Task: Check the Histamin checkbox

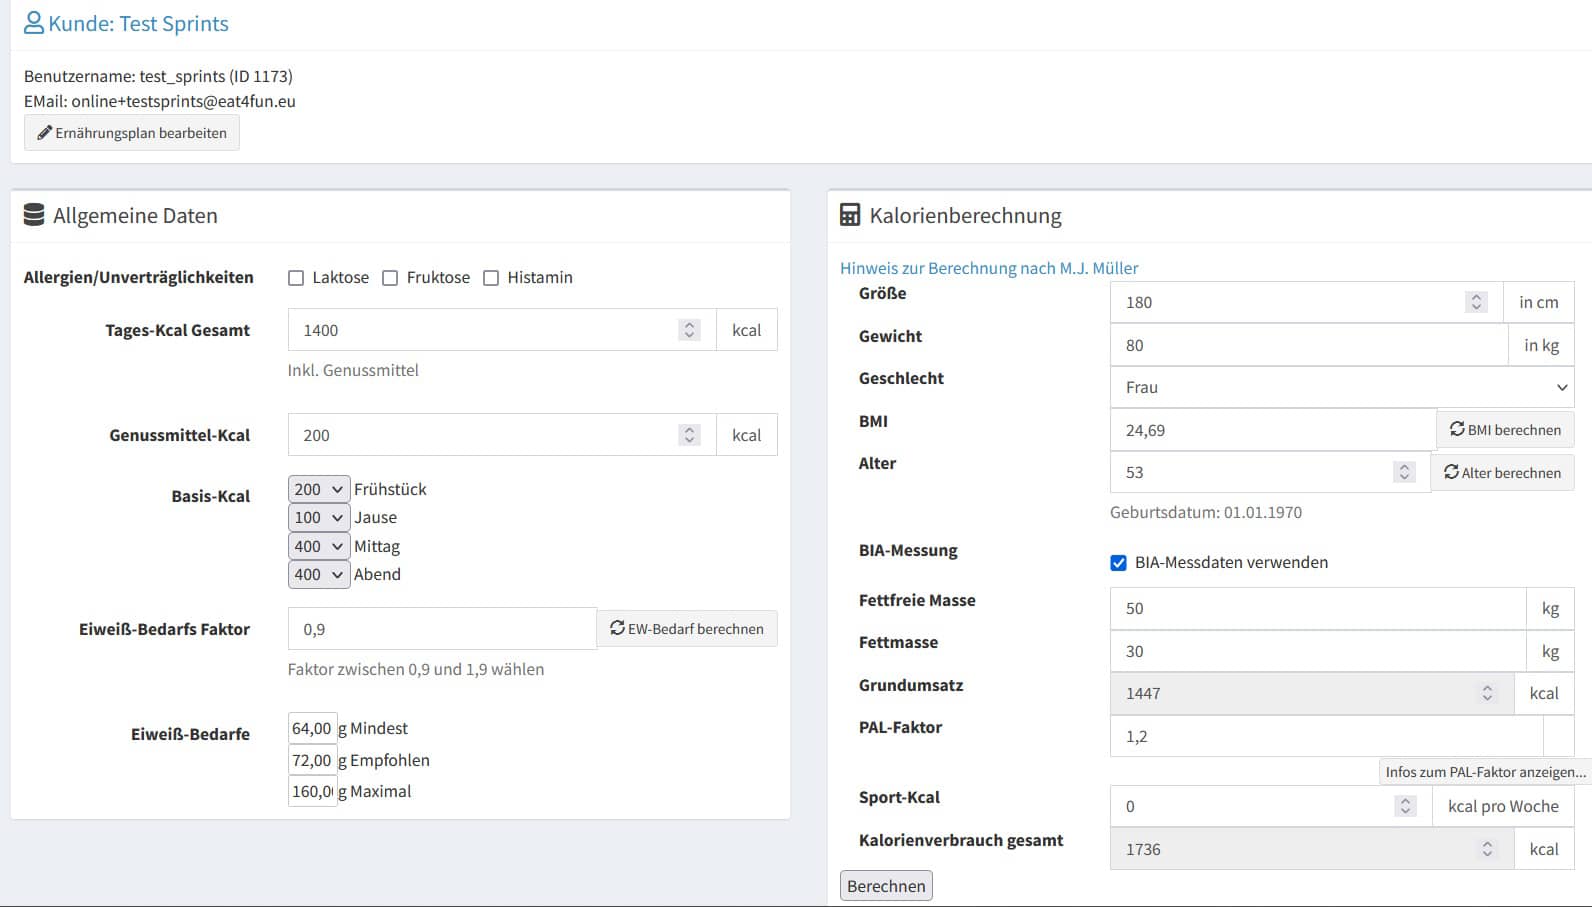Action: coord(491,278)
